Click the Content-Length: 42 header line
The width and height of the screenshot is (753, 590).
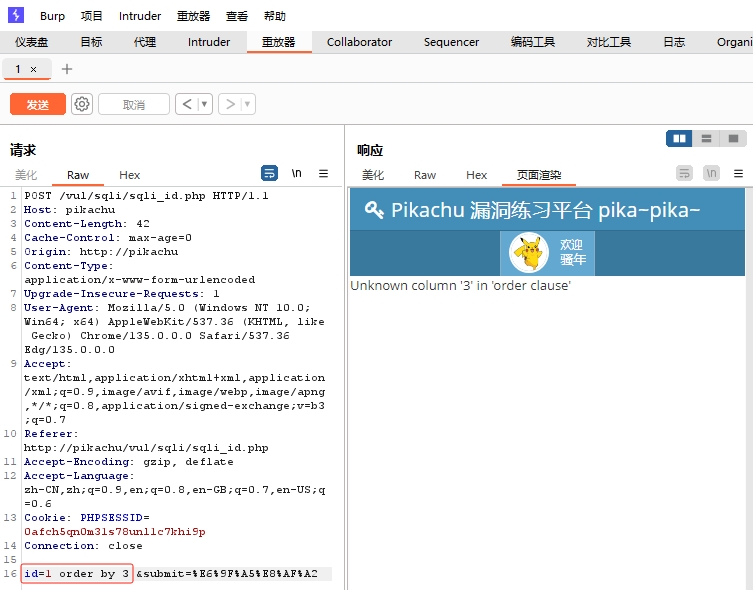point(87,224)
